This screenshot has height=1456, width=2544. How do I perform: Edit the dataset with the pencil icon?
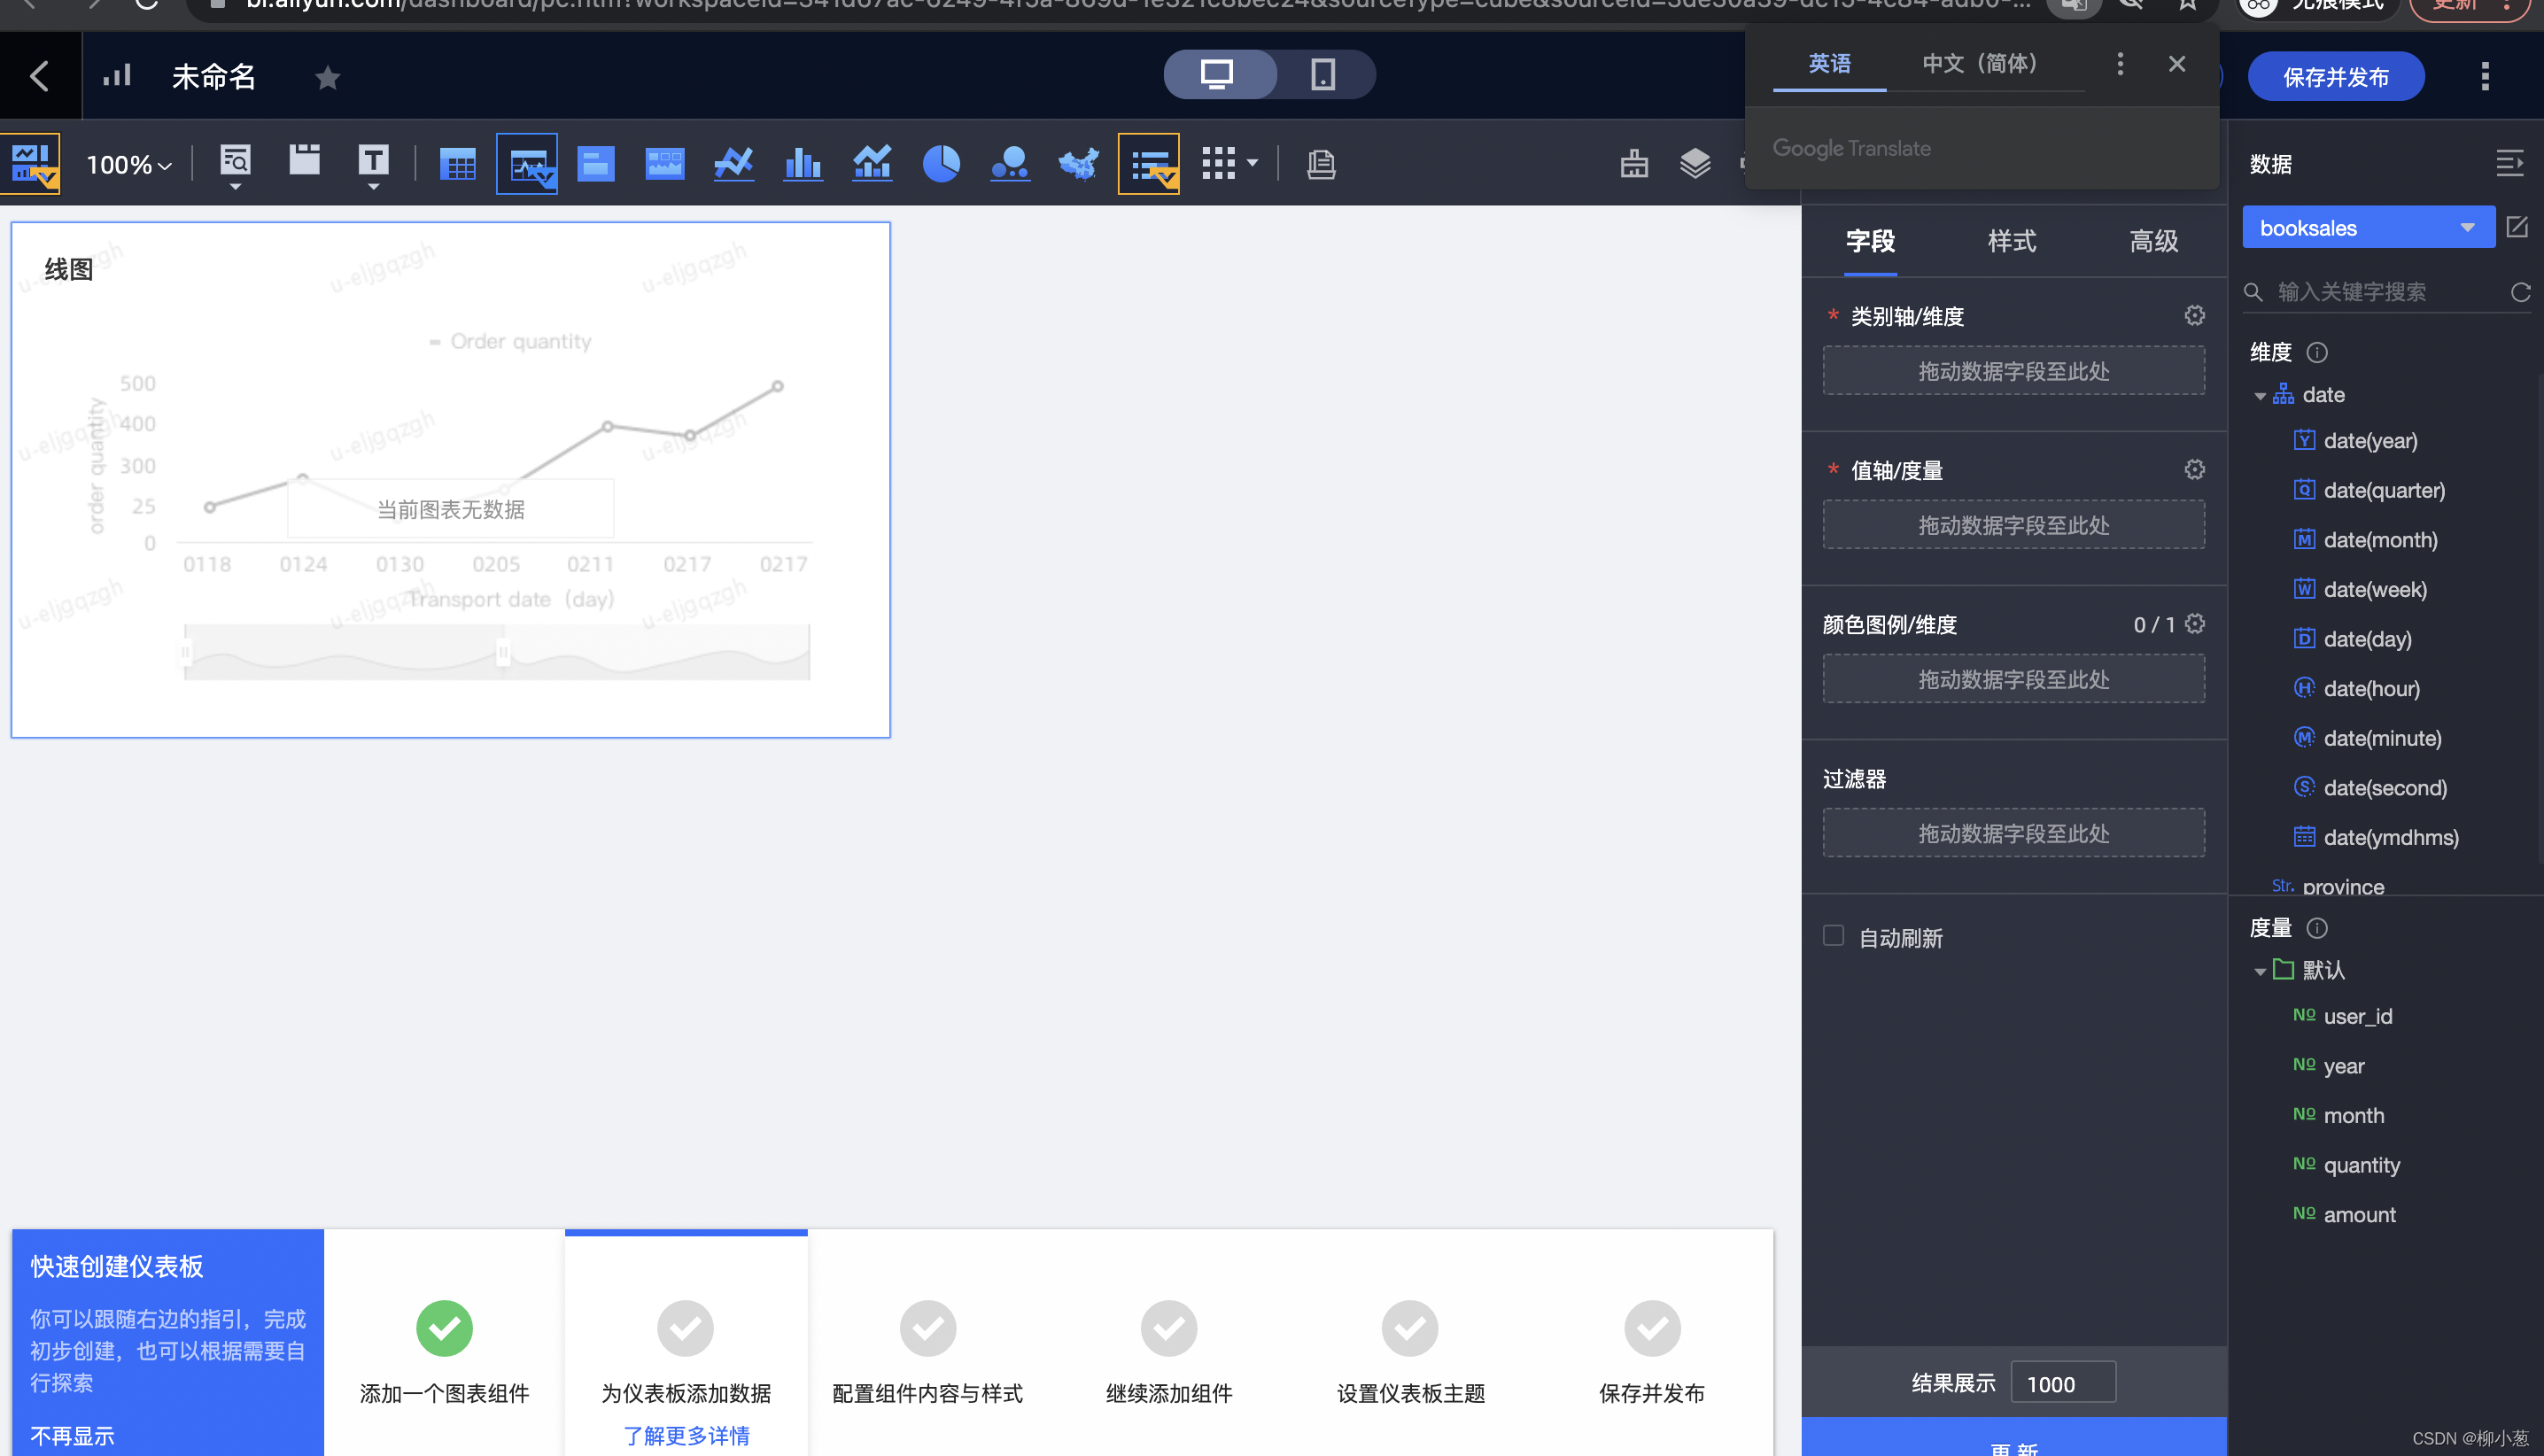coord(2517,228)
